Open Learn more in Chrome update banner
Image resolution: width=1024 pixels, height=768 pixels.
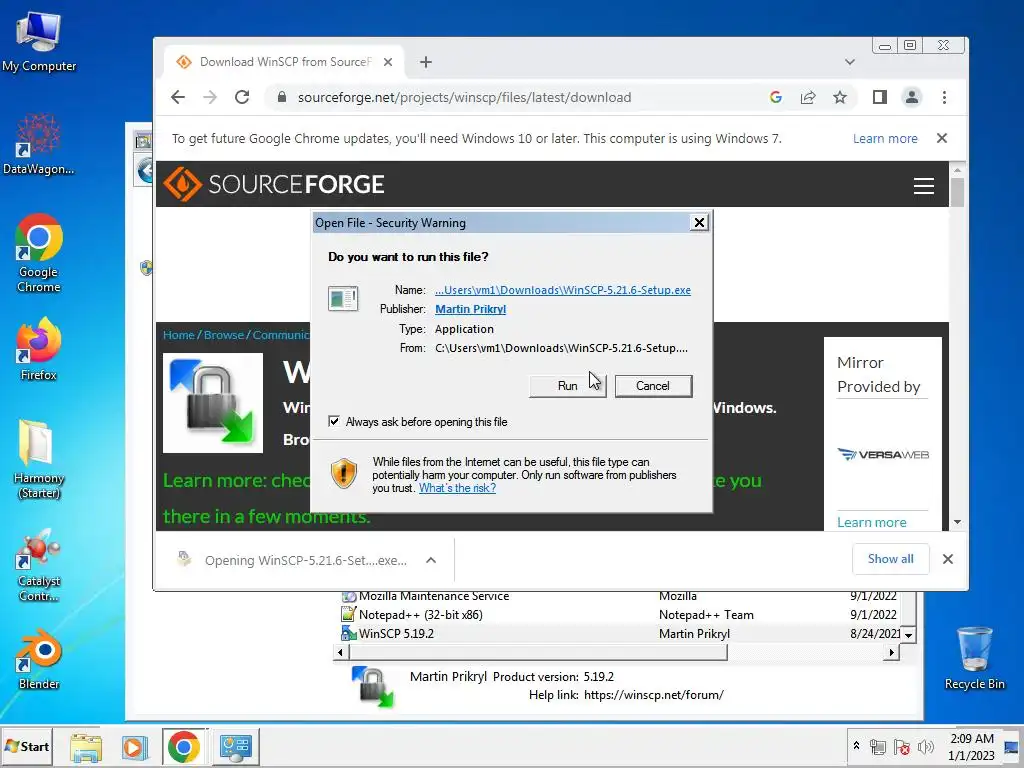coord(885,138)
